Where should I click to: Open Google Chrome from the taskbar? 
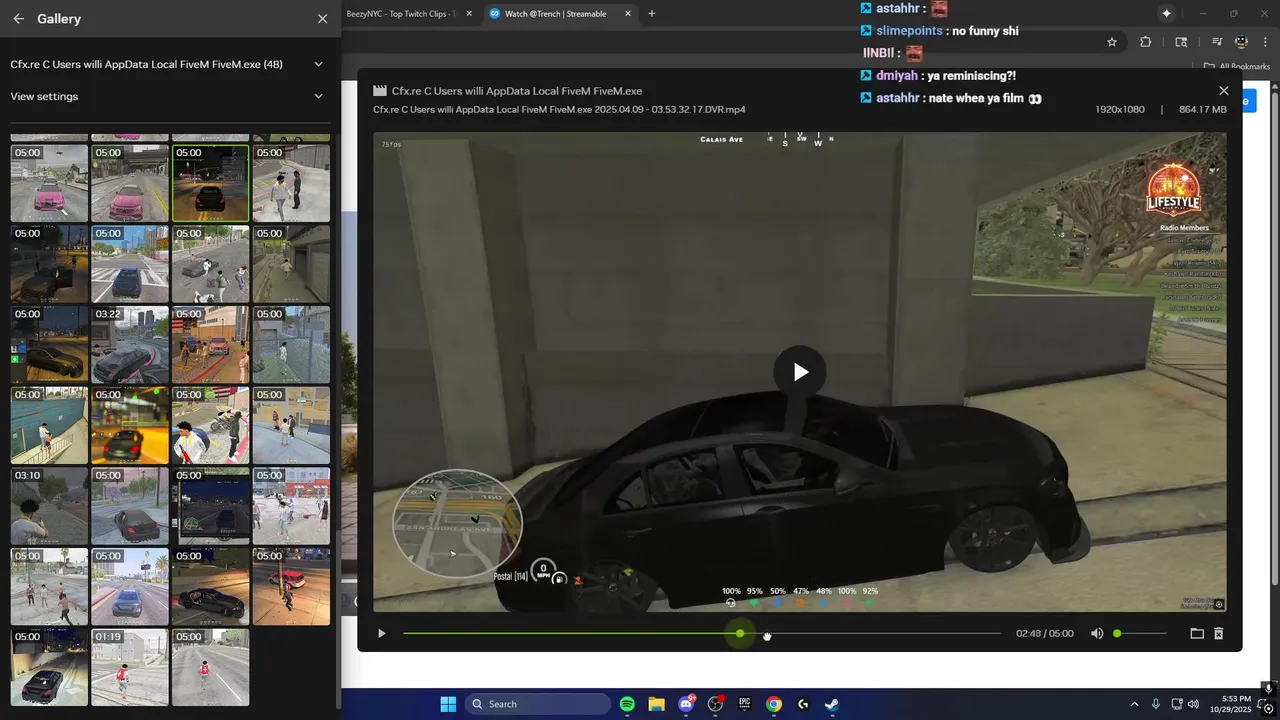pos(774,704)
